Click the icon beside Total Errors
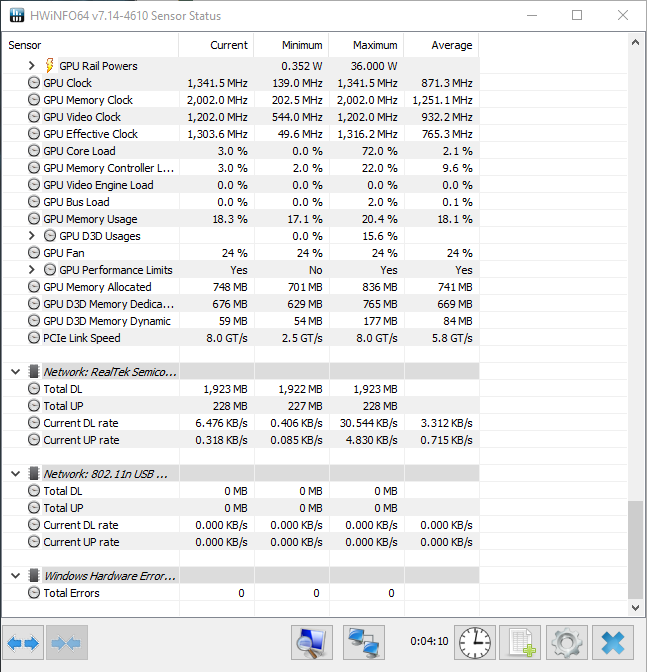This screenshot has width=648, height=672. pyautogui.click(x=34, y=593)
